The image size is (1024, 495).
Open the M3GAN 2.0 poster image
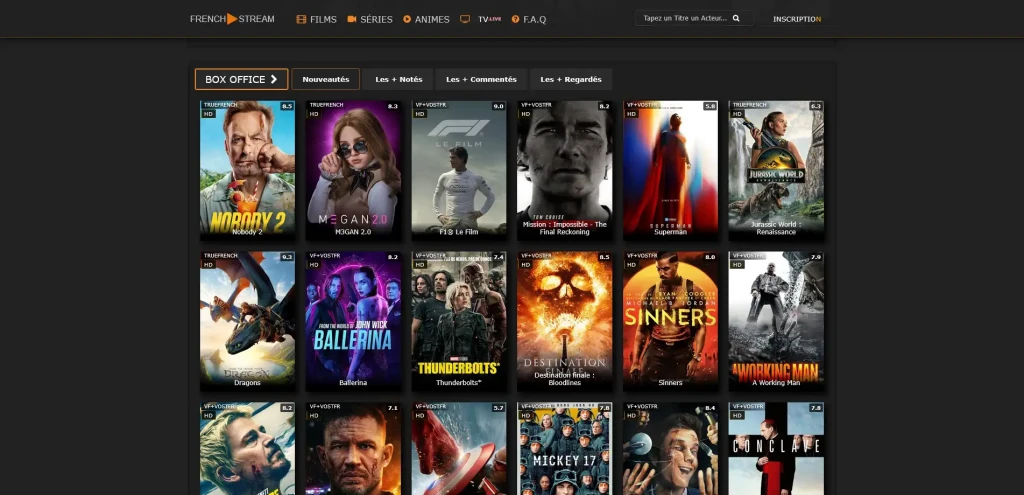point(353,170)
